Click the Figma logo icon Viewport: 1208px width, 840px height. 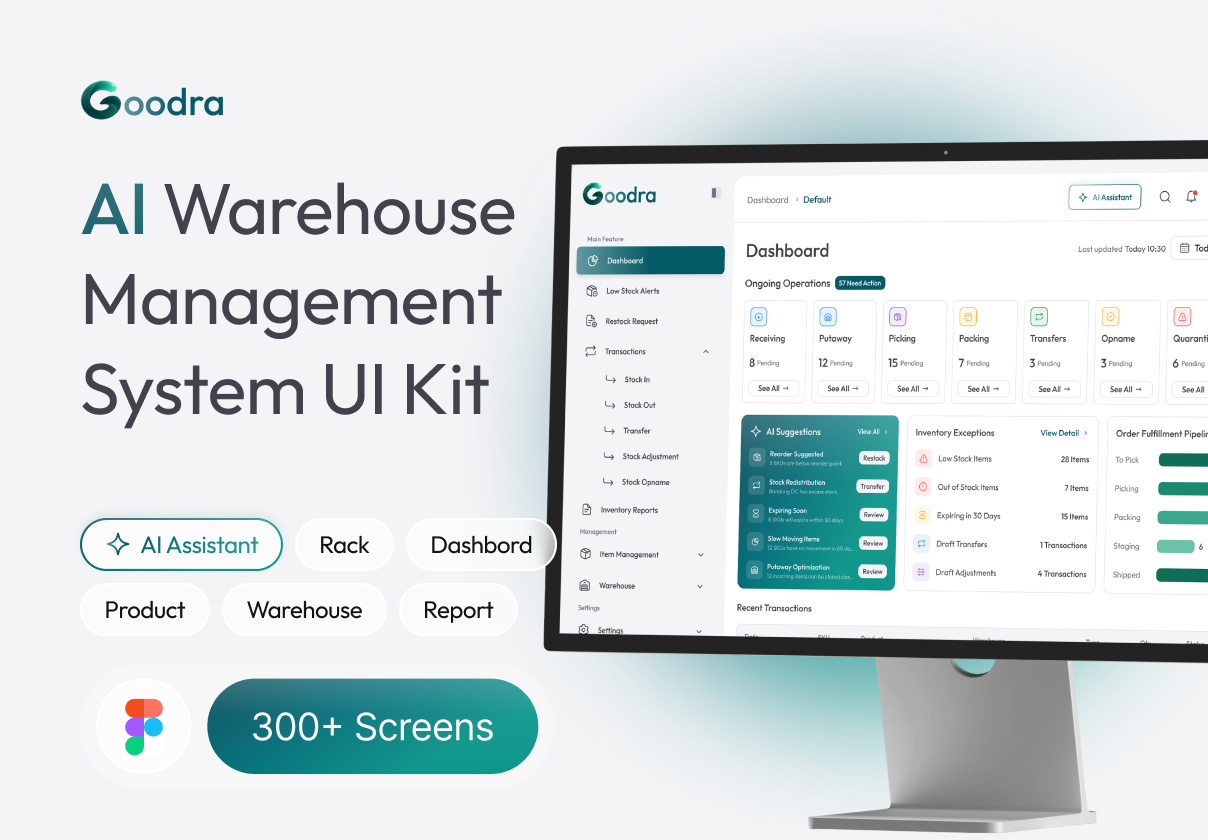tap(144, 727)
